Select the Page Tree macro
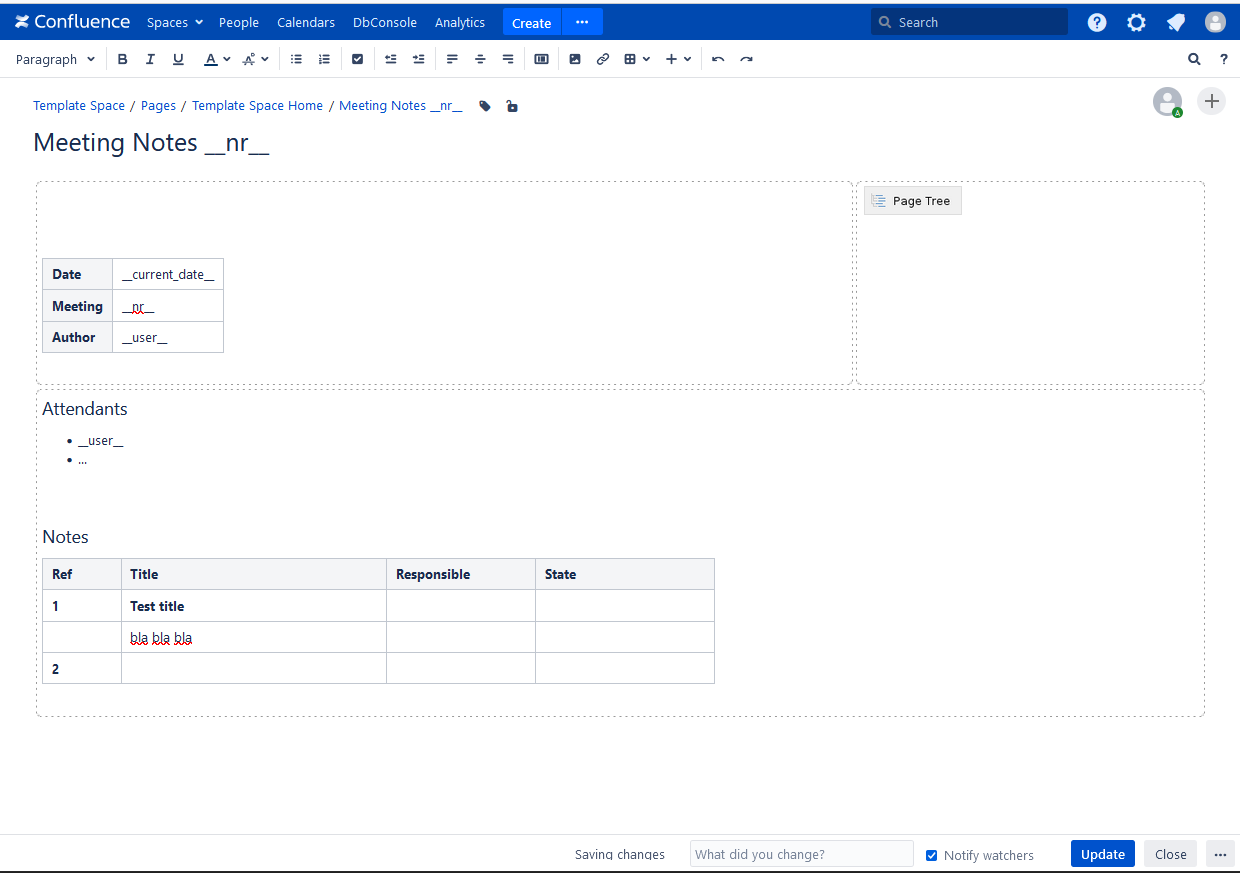1240x873 pixels. [x=912, y=201]
